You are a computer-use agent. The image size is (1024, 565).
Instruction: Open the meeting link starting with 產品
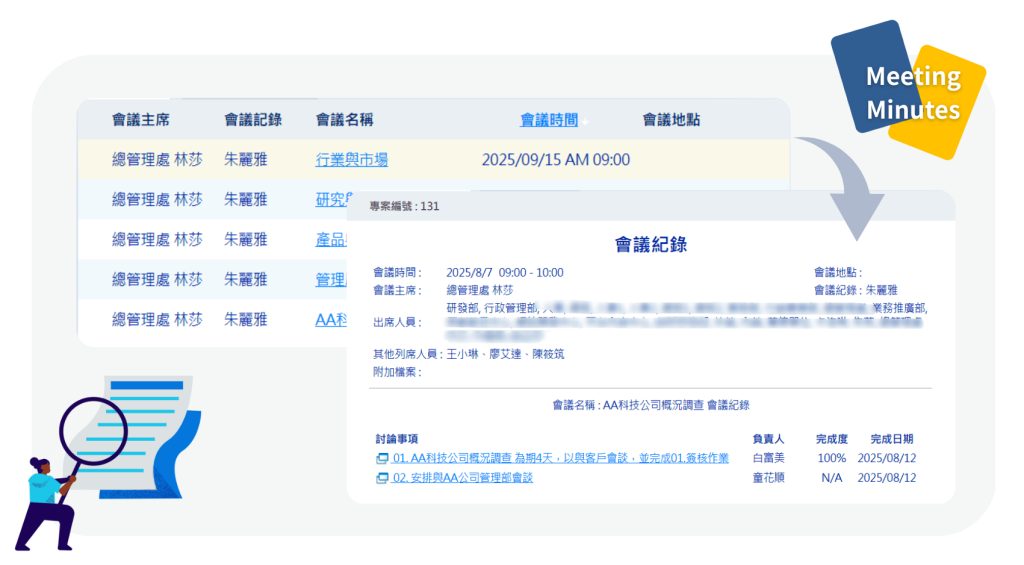(330, 239)
